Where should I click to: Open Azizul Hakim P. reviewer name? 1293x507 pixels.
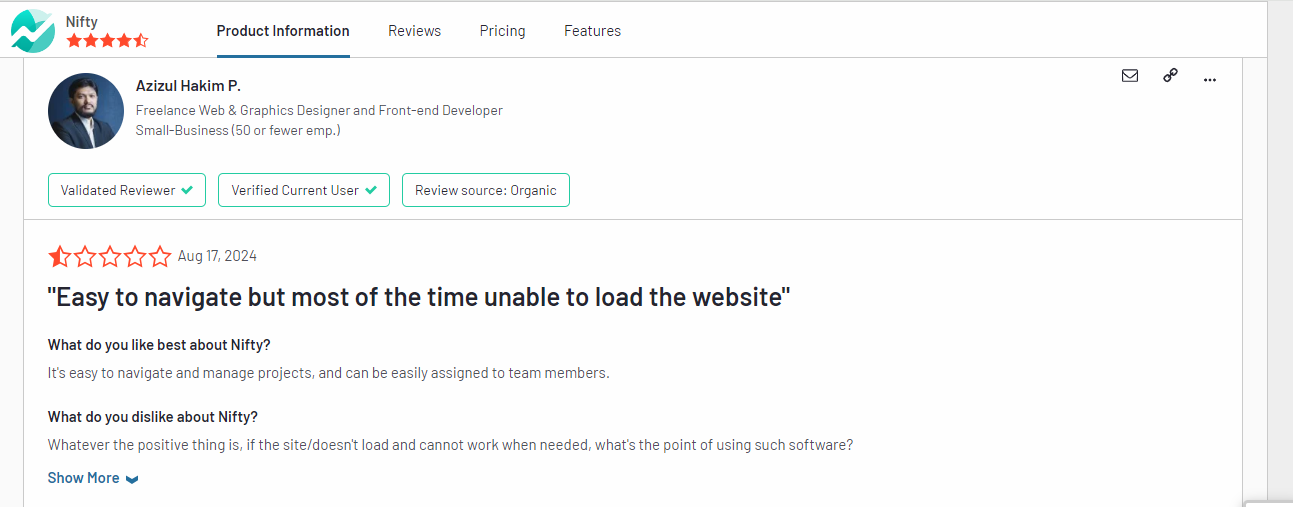(188, 86)
